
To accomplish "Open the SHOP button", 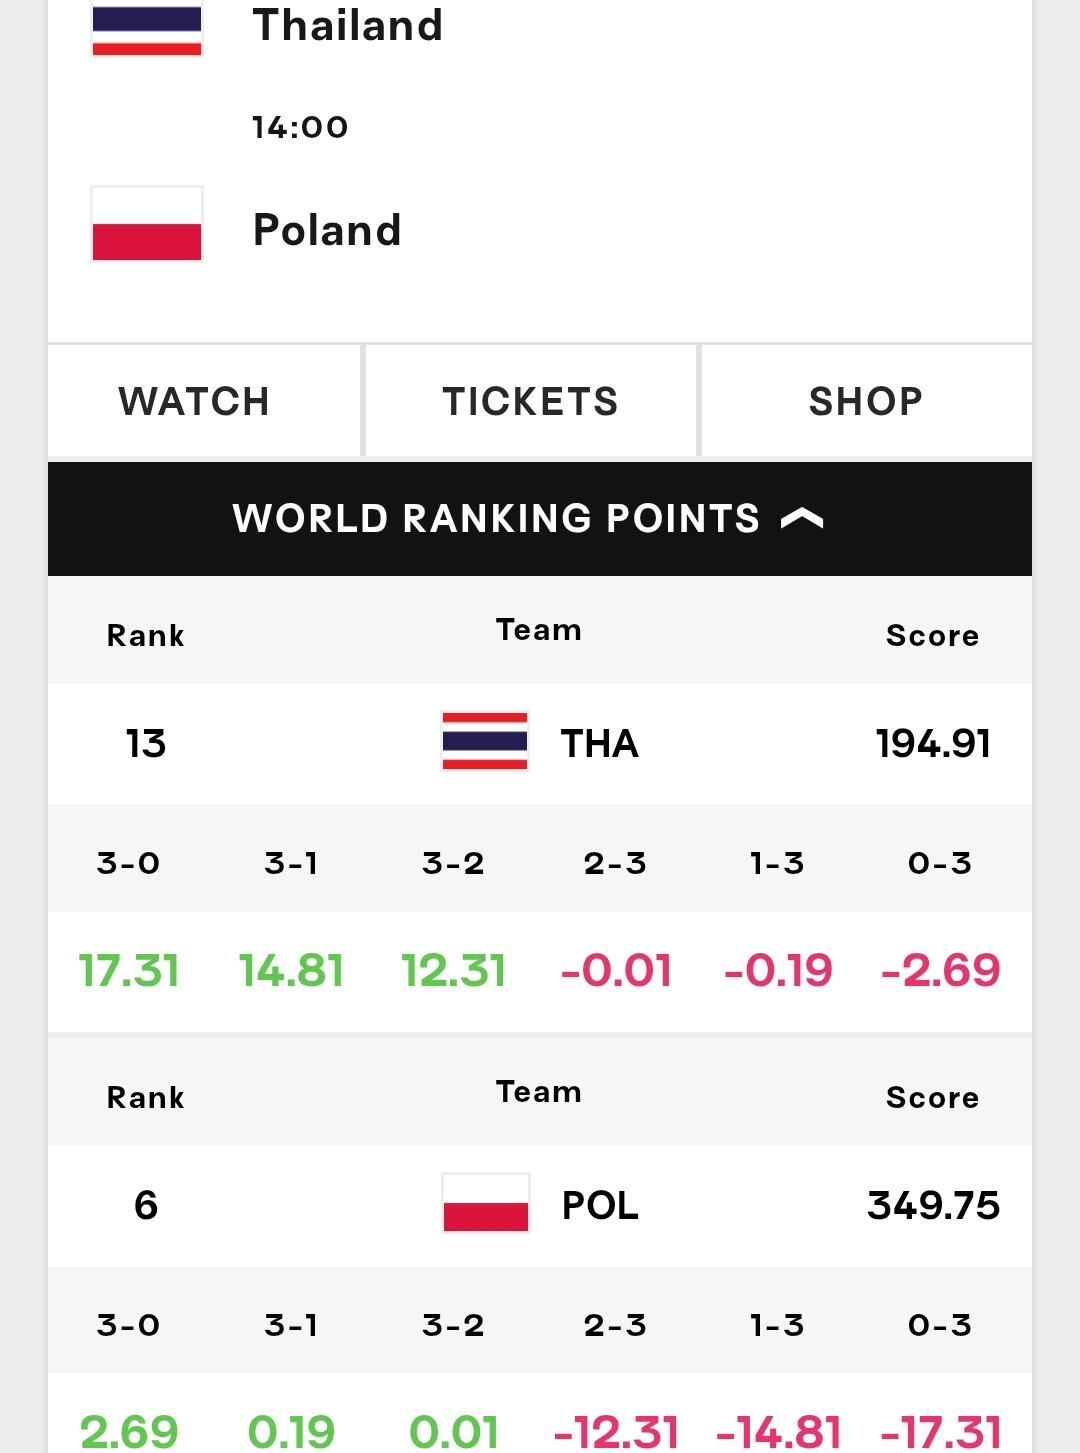I will pyautogui.click(x=867, y=401).
